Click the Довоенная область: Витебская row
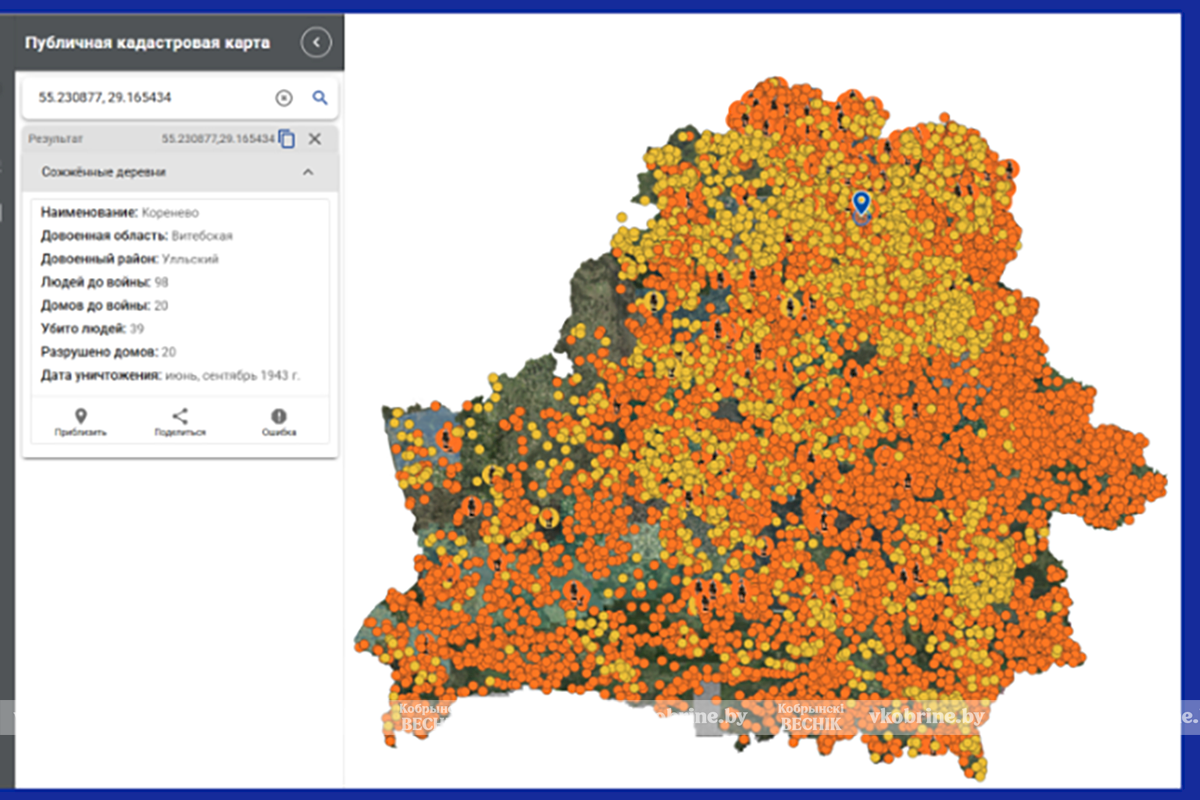This screenshot has width=1200, height=800. click(137, 236)
